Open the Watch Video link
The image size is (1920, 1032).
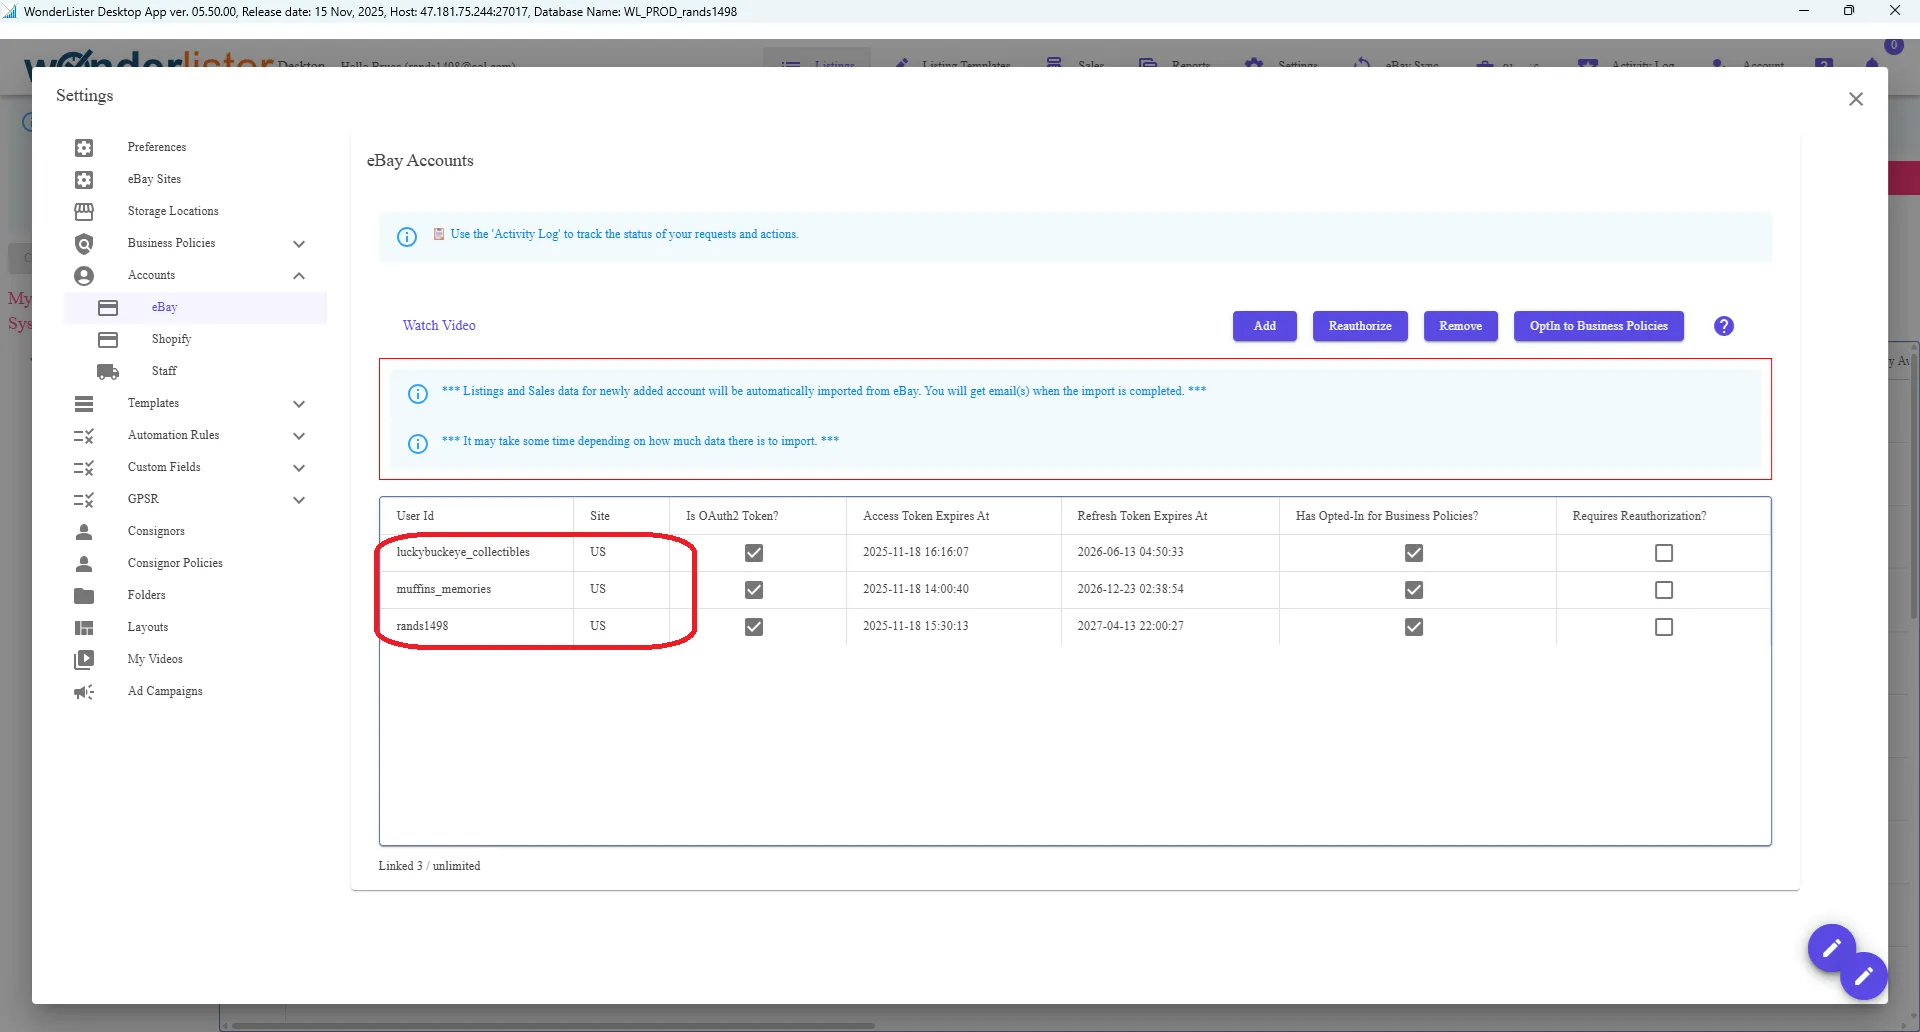(439, 324)
